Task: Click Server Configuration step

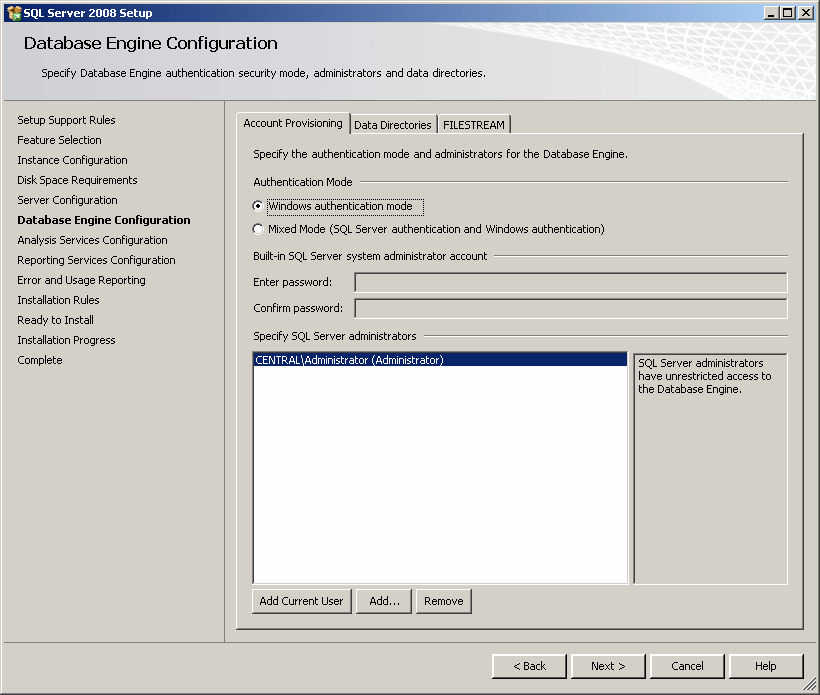Action: [x=67, y=200]
